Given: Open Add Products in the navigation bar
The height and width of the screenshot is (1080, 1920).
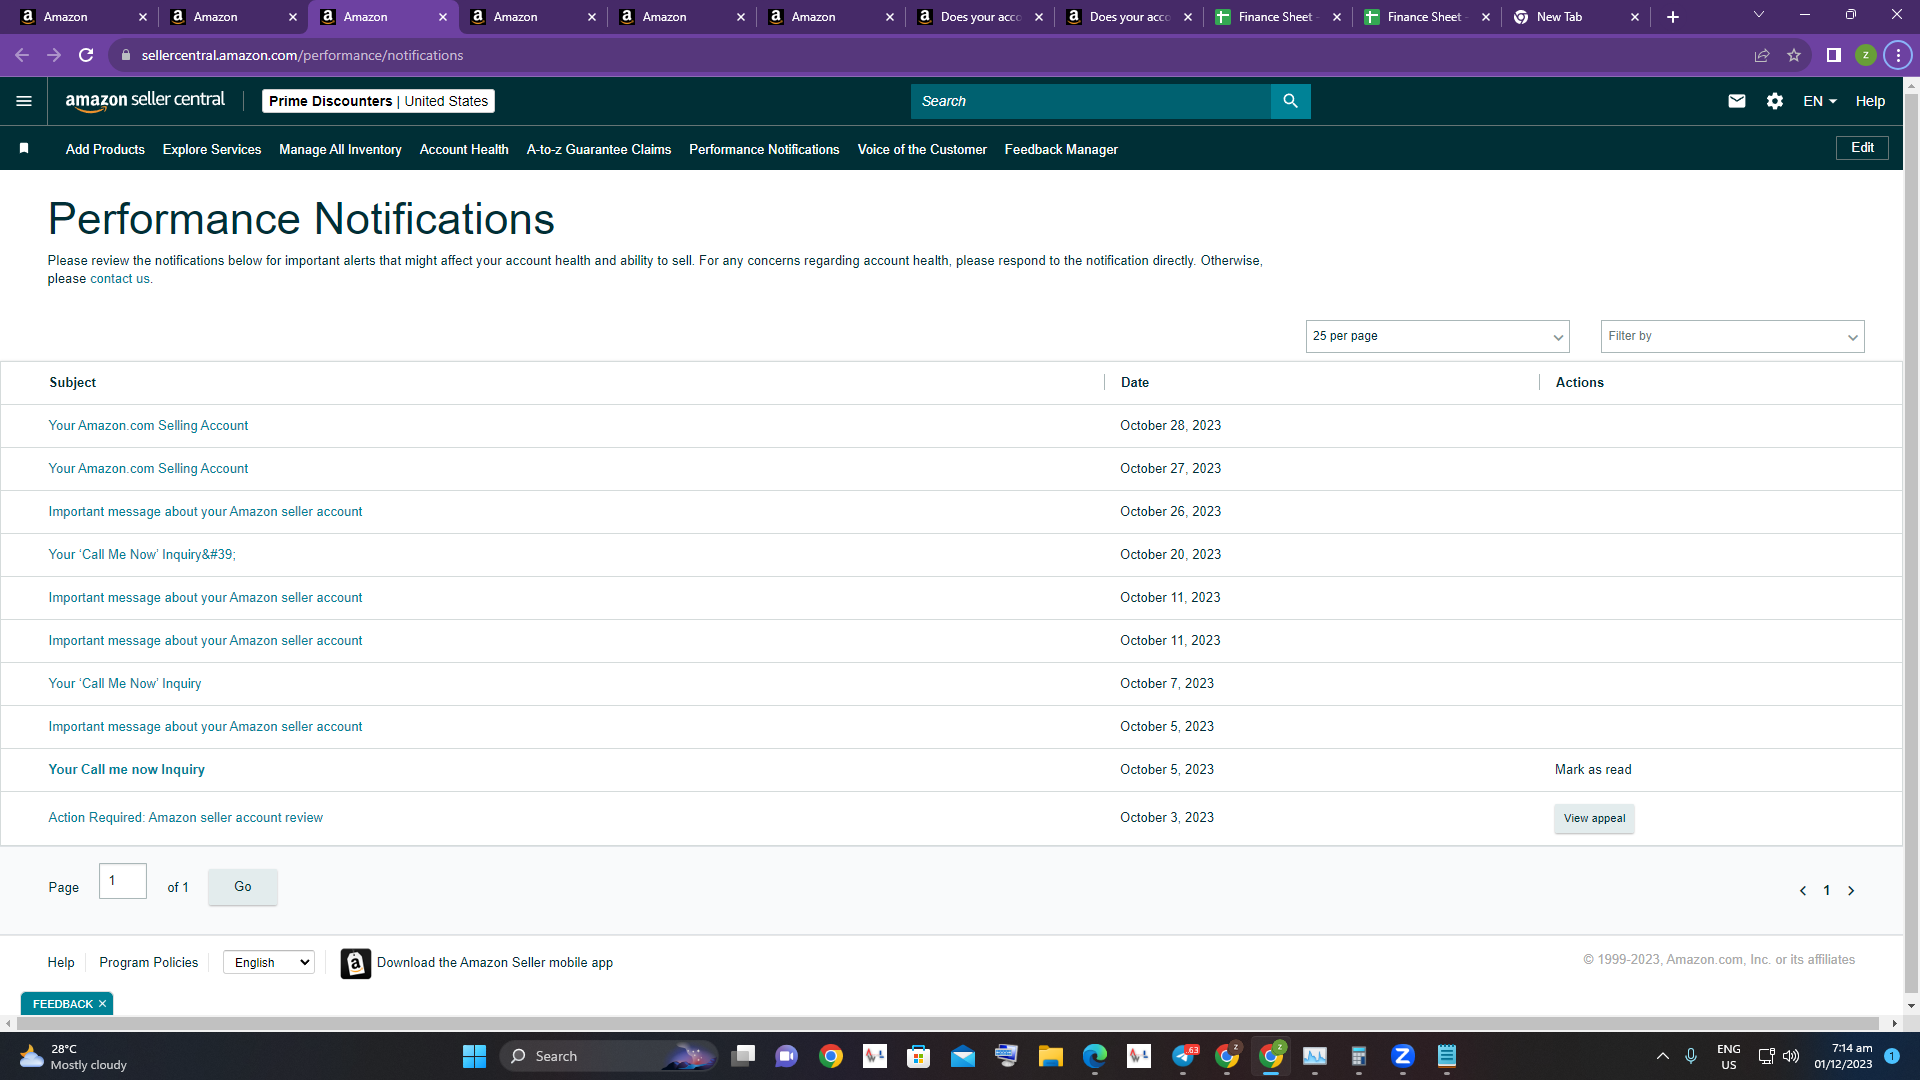Looking at the screenshot, I should pyautogui.click(x=105, y=149).
